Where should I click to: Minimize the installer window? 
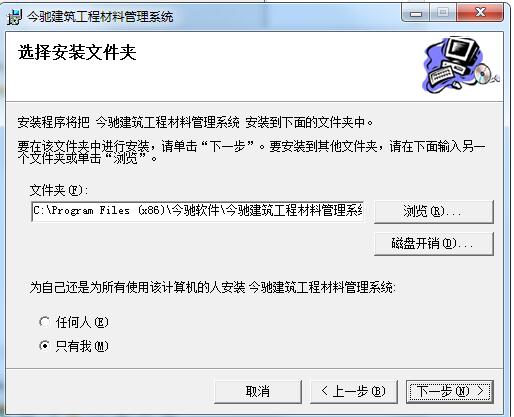pos(416,13)
